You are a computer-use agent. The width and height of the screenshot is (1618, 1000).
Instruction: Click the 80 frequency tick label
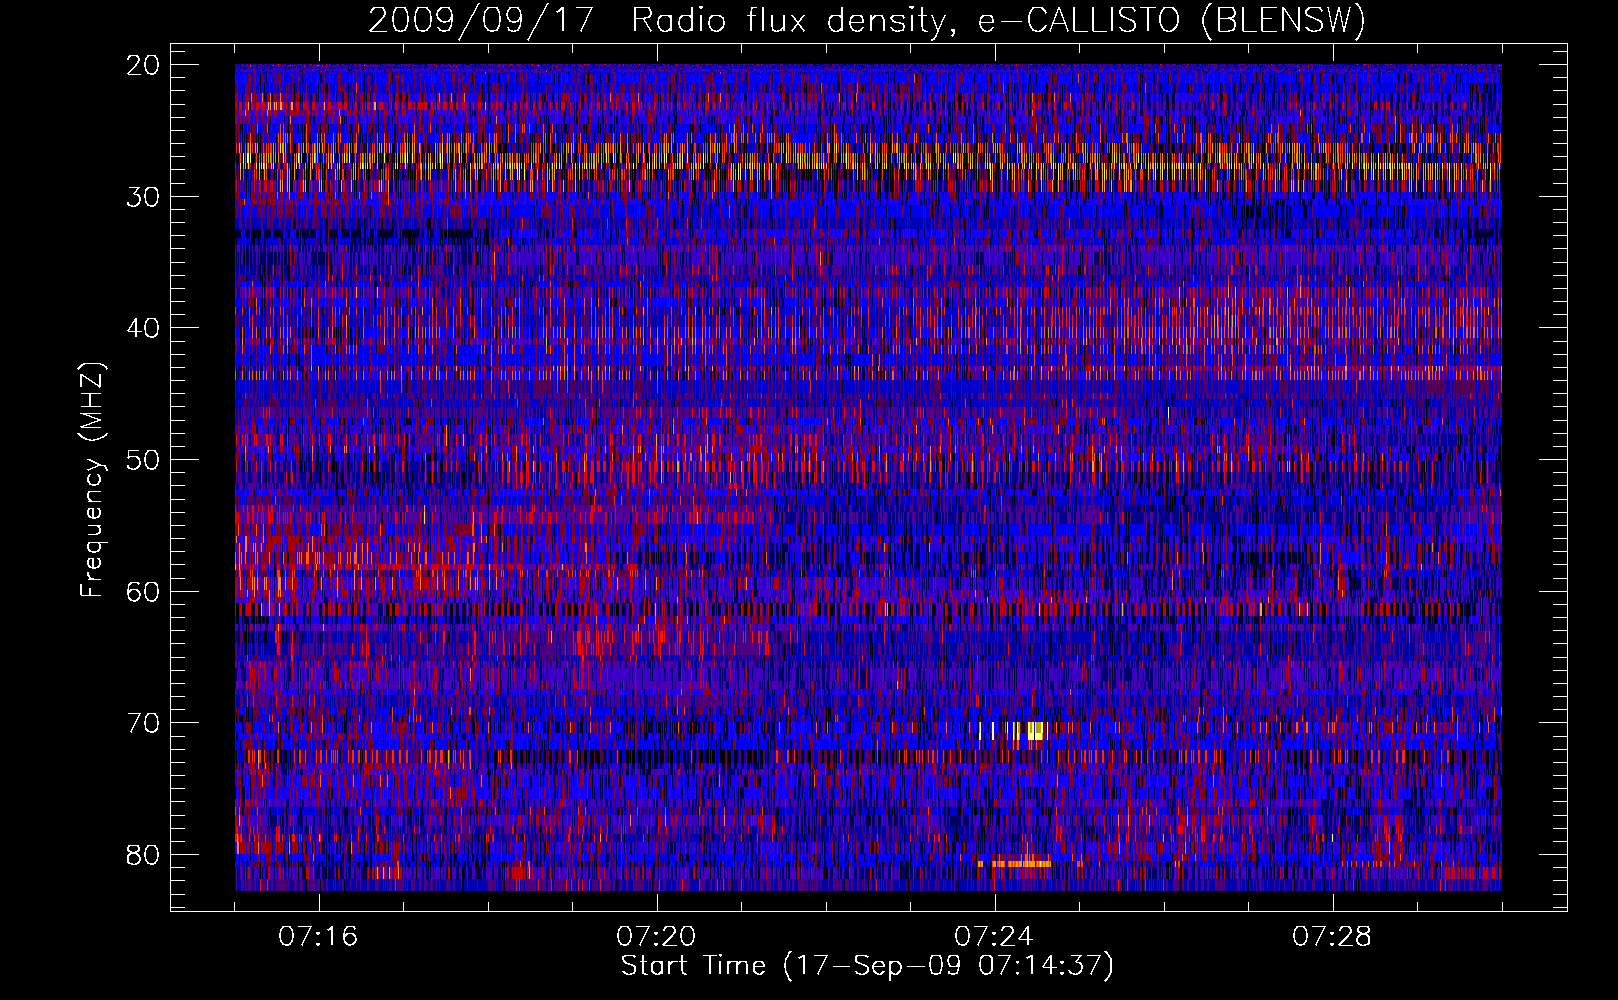[x=144, y=855]
